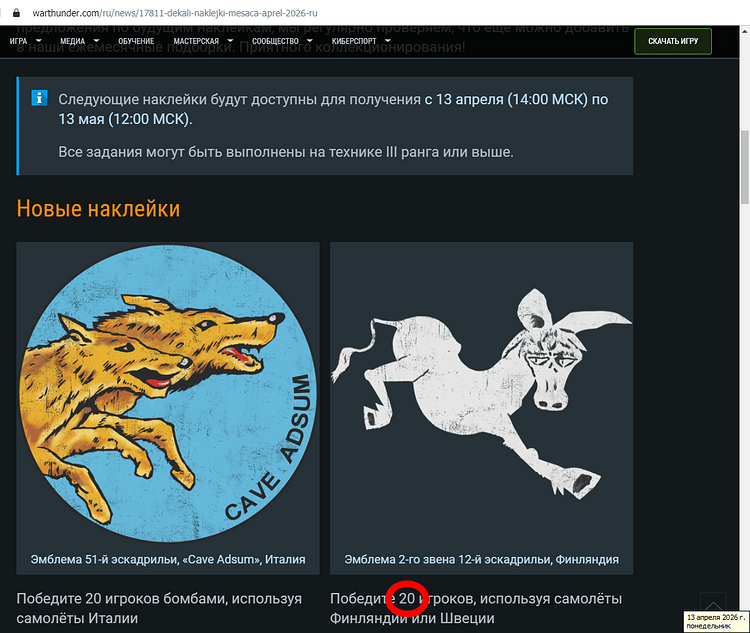Image resolution: width=750 pixels, height=633 pixels.
Task: Click the scroll-to-top arrow icon
Action: point(713,604)
